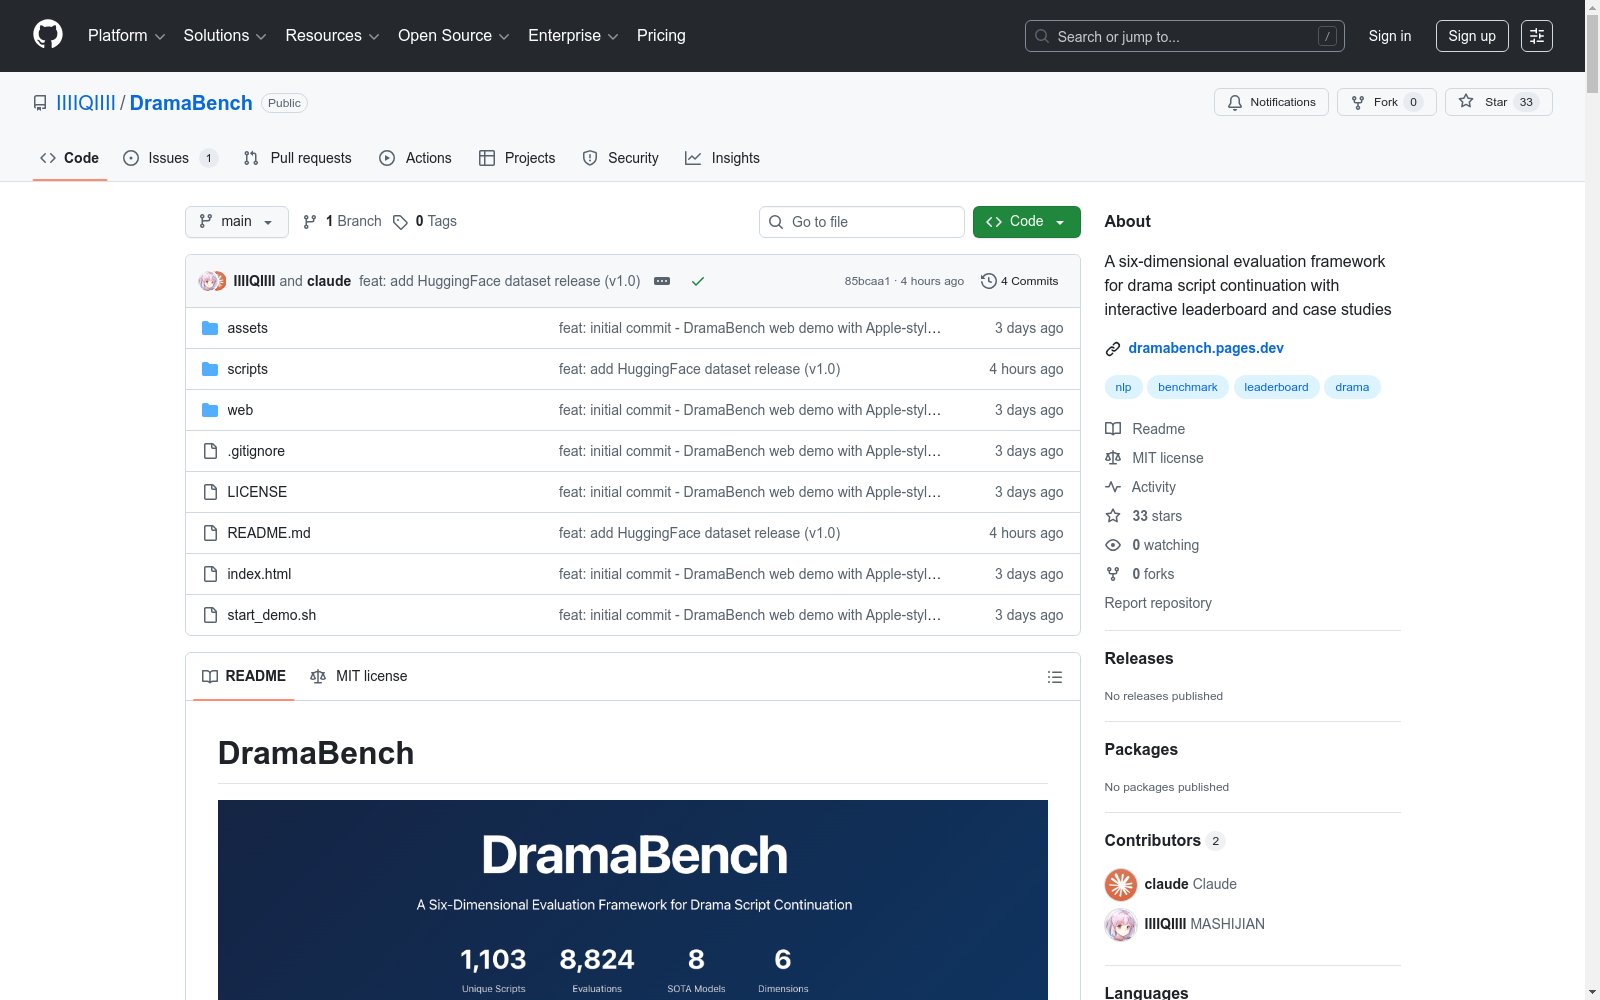Click the Sign up button
The width and height of the screenshot is (1600, 1000).
point(1472,36)
